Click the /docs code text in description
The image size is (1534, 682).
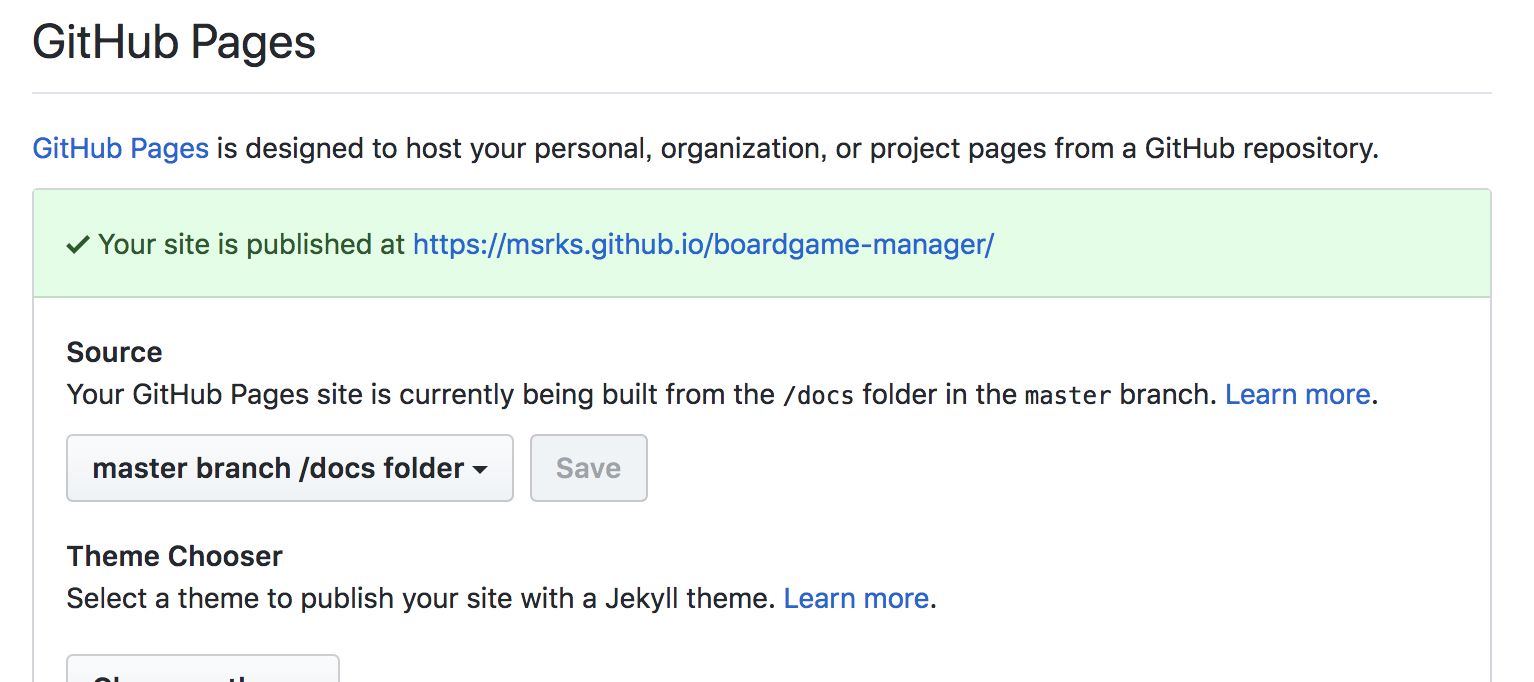click(x=819, y=395)
